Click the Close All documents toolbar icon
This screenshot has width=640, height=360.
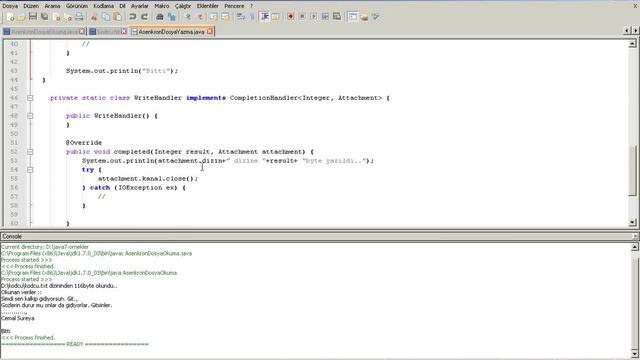point(68,17)
